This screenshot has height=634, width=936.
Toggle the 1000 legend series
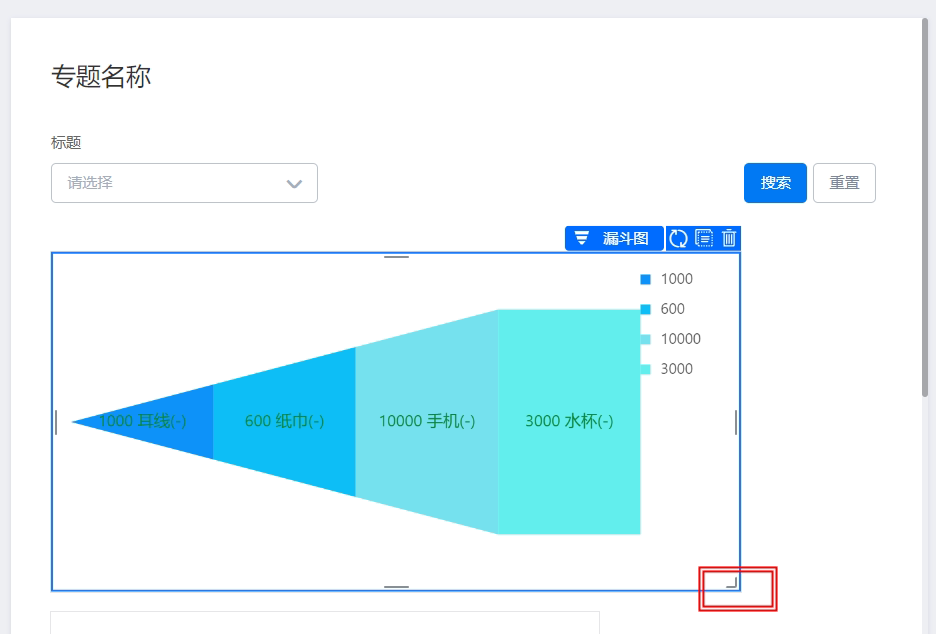666,279
